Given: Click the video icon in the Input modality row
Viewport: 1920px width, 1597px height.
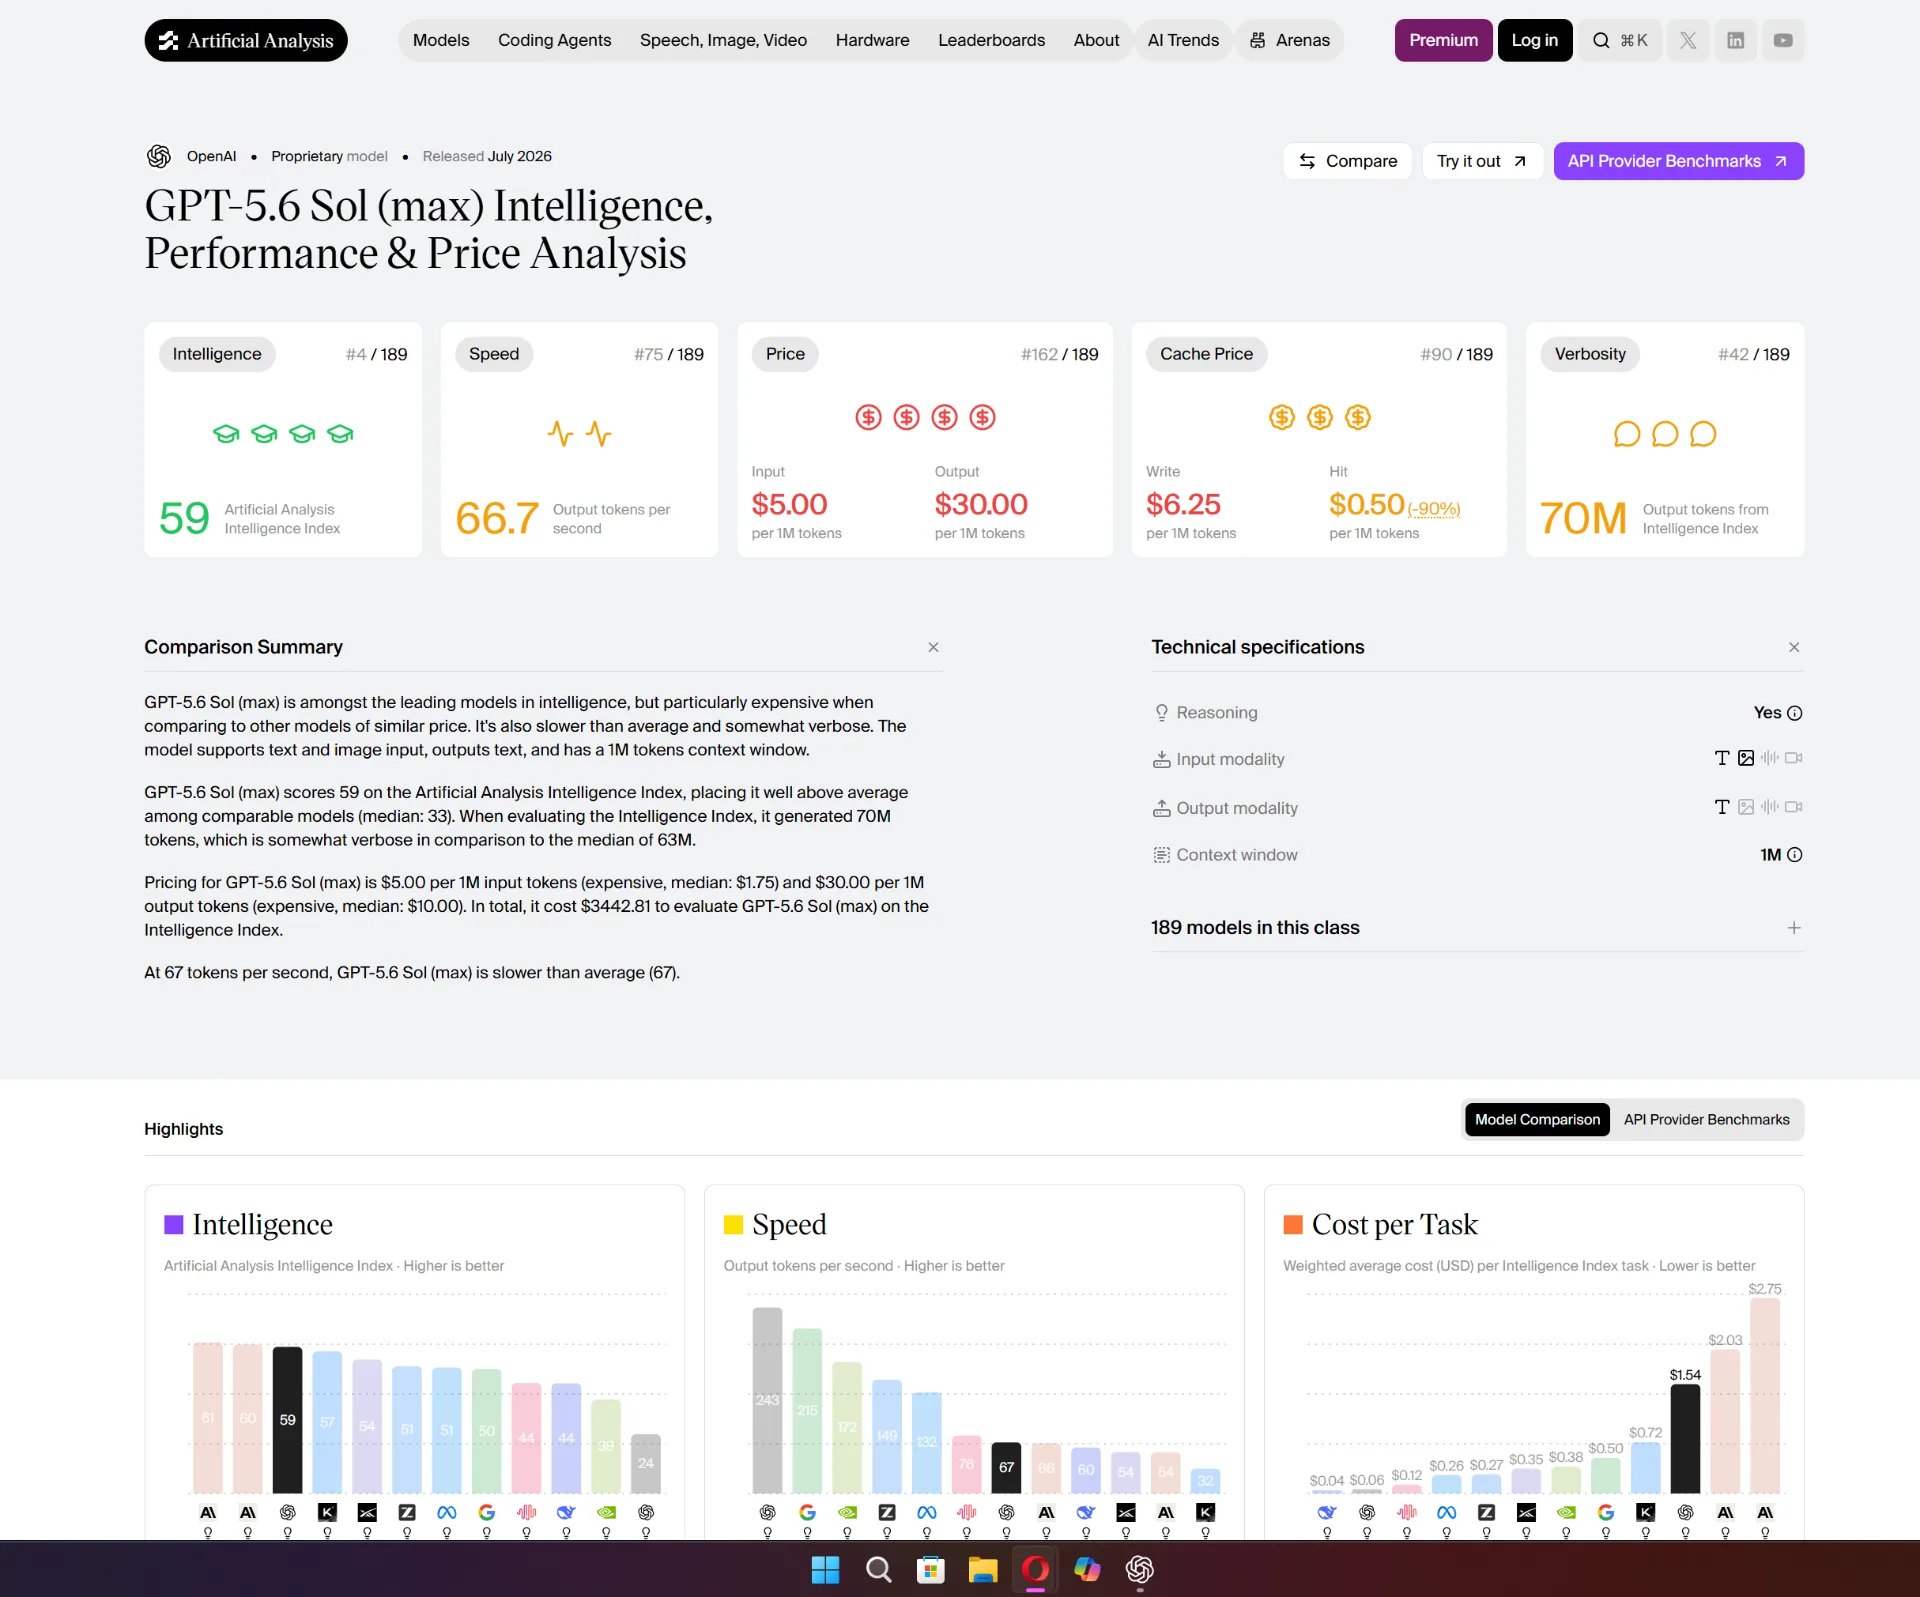Looking at the screenshot, I should coord(1794,758).
